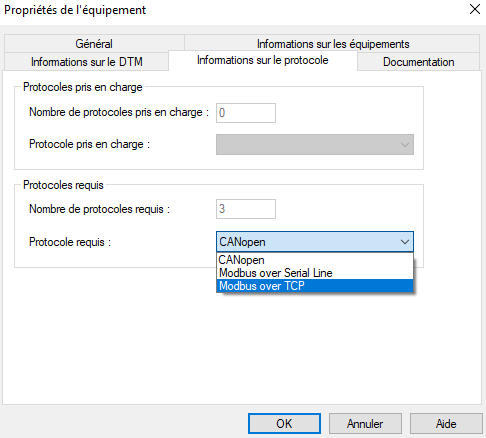Close the Propriétés de l'équipement dialog
This screenshot has width=486, height=438.
click(475, 9)
